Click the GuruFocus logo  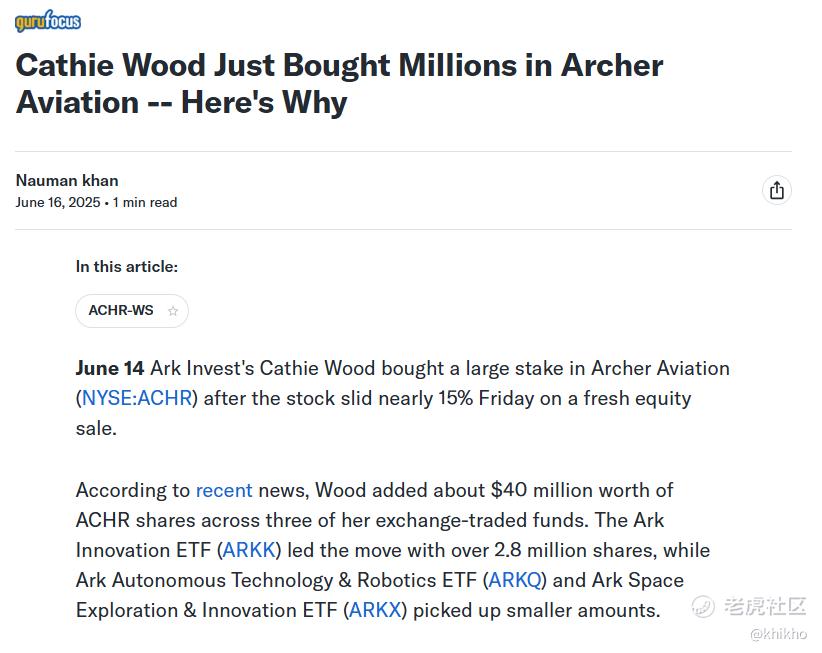pyautogui.click(x=48, y=21)
